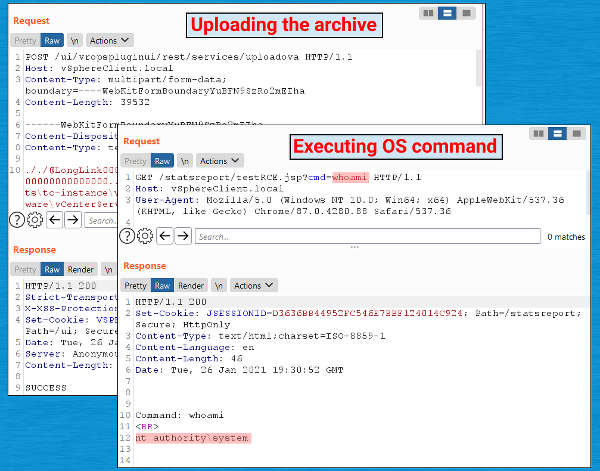This screenshot has height=471, width=600.
Task: Switch to Raw tab in front window request
Action: pos(162,161)
